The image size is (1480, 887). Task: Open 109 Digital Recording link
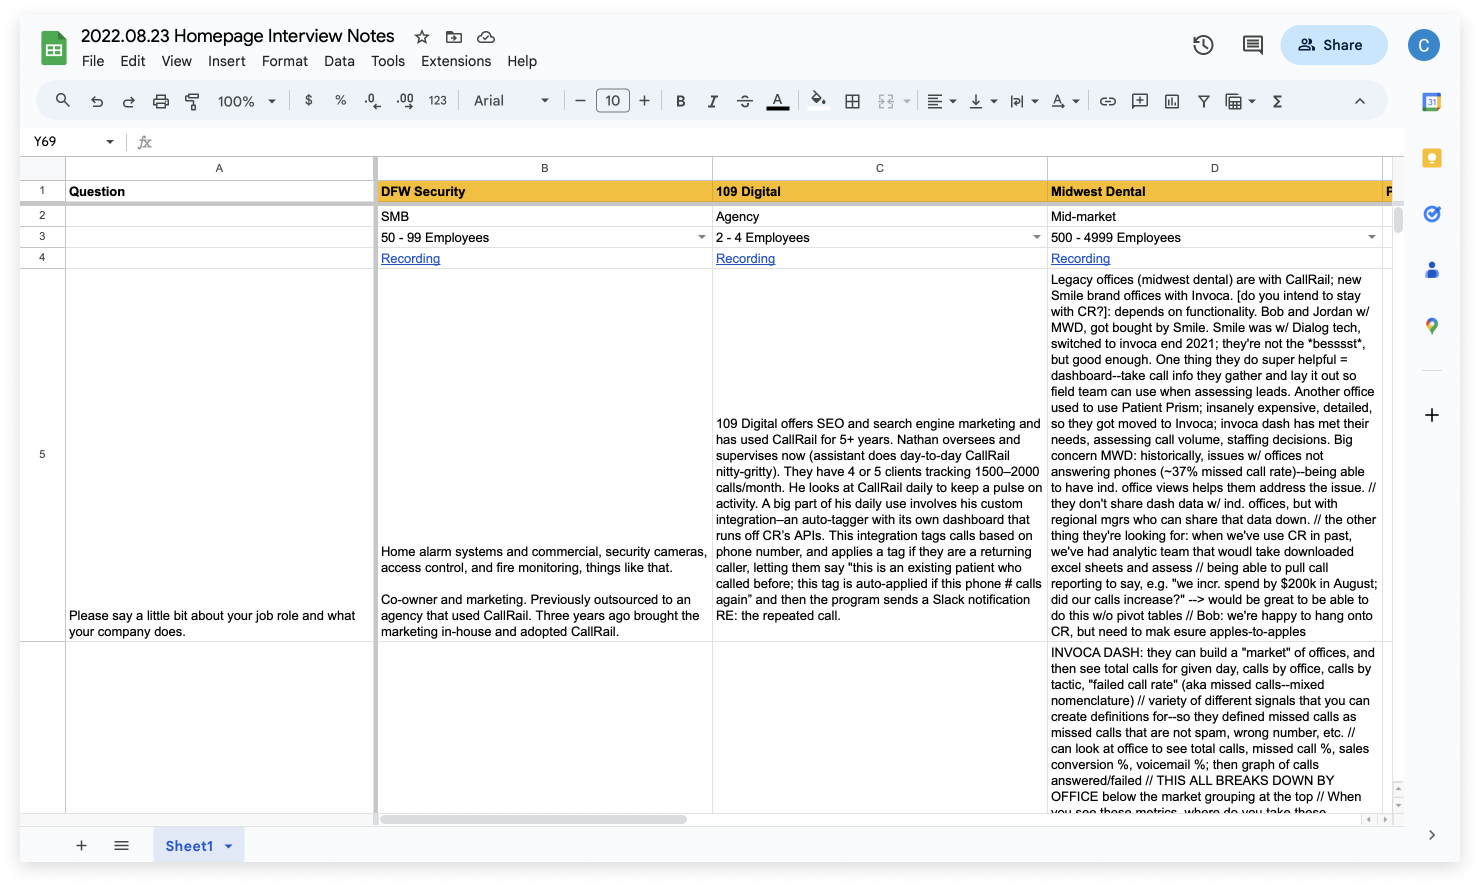(745, 259)
